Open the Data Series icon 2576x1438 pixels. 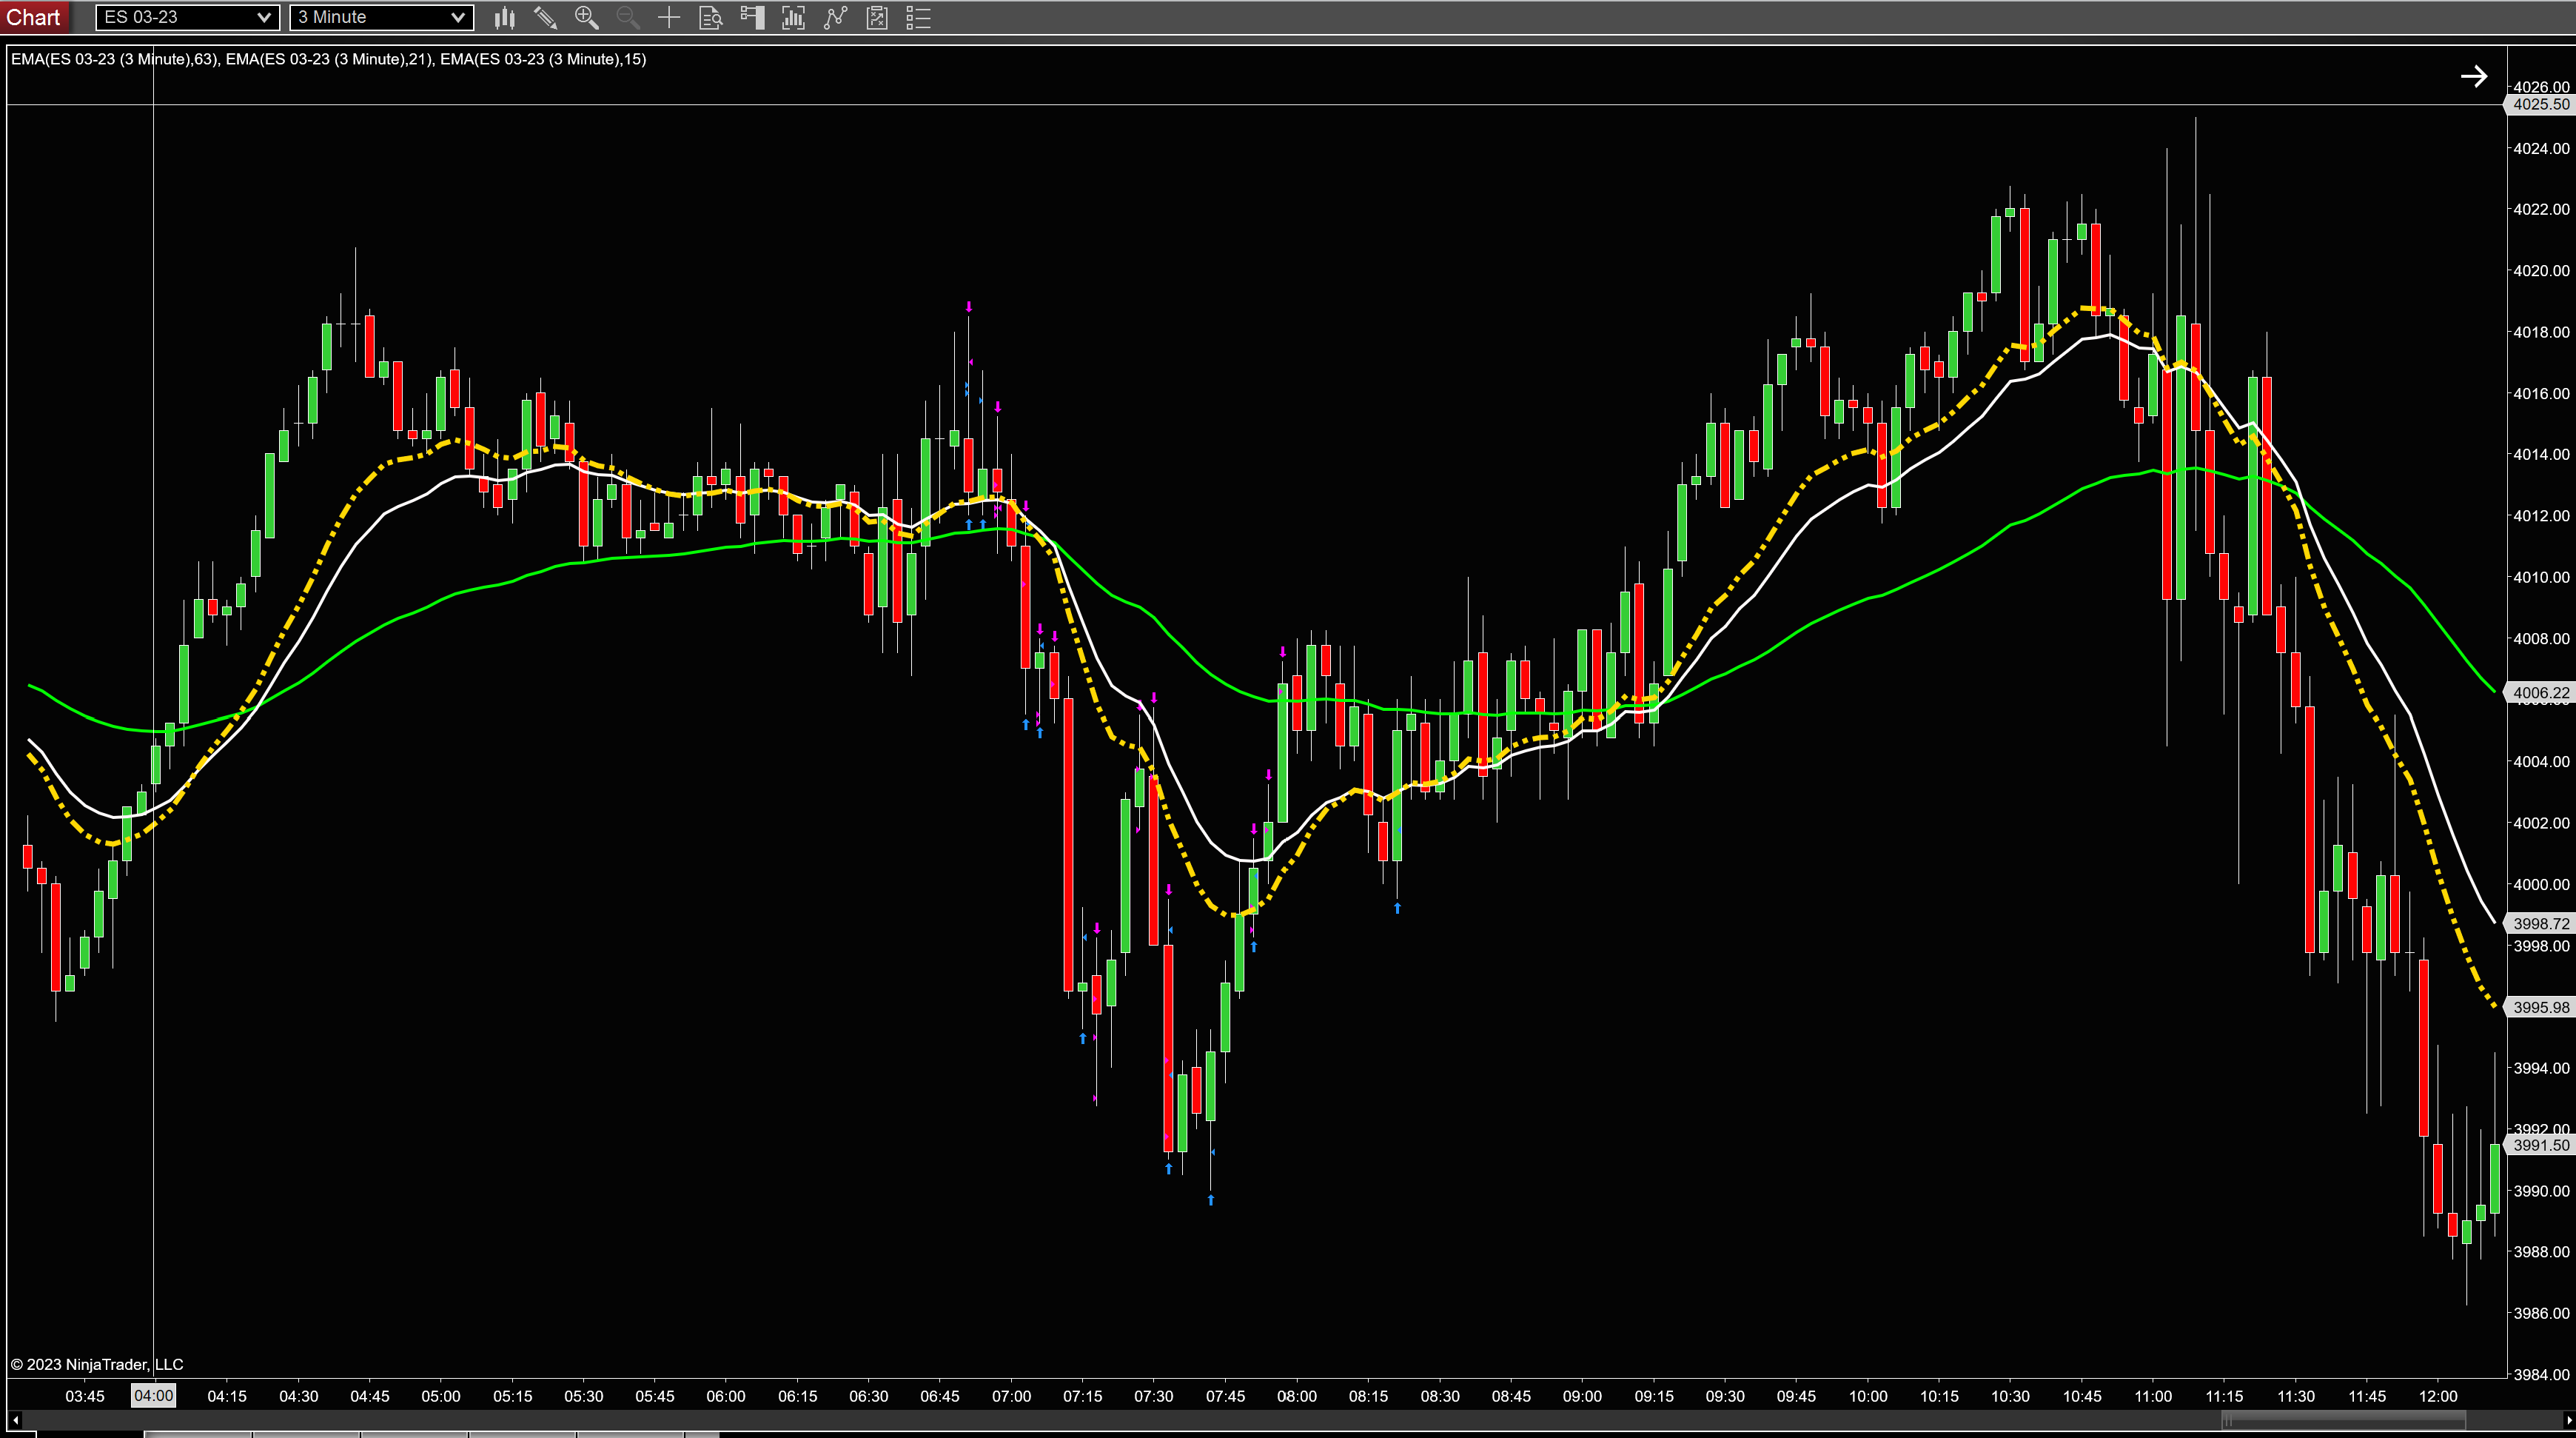pos(793,17)
